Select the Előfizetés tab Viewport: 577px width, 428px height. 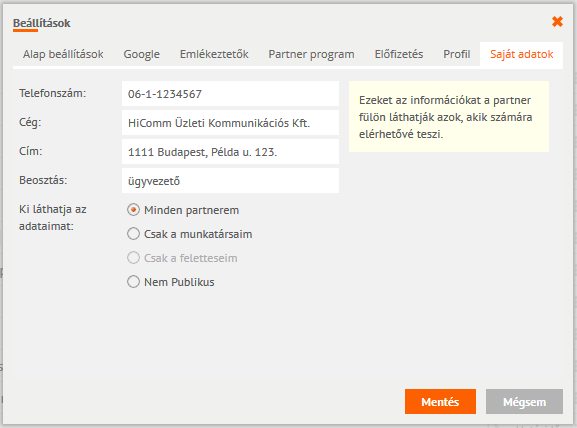coord(399,54)
